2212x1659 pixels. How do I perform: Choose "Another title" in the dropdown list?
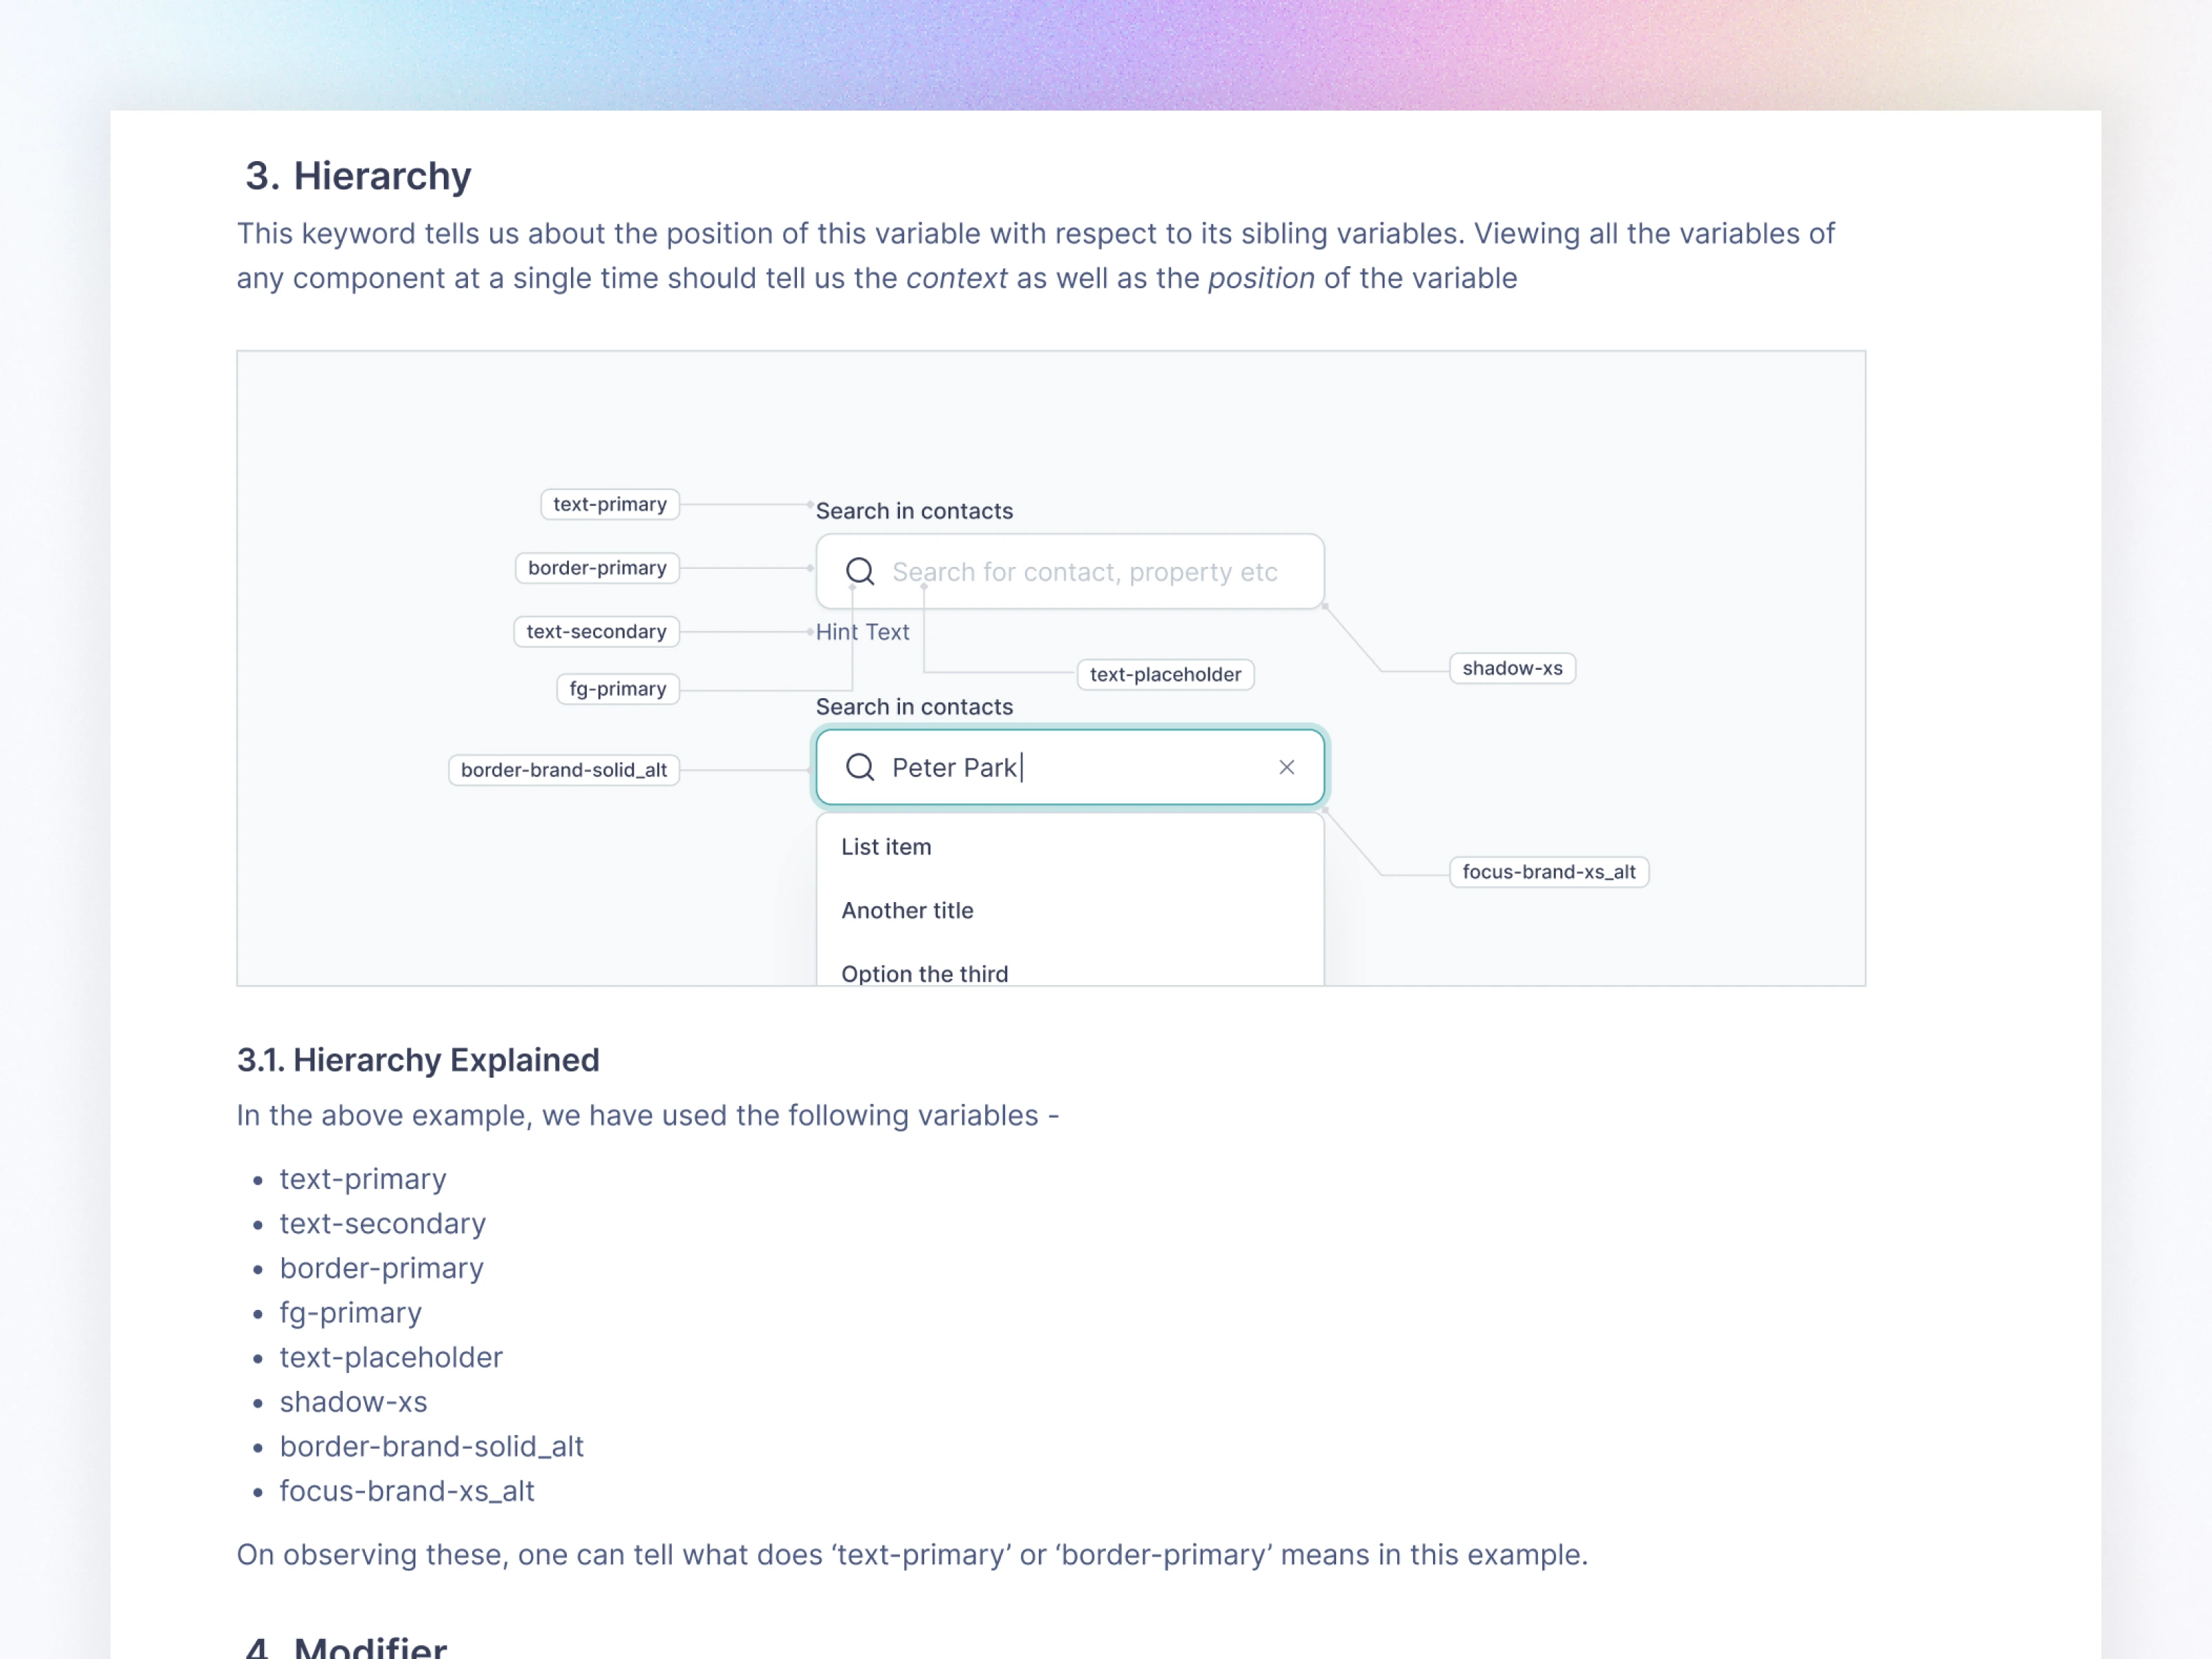907,910
